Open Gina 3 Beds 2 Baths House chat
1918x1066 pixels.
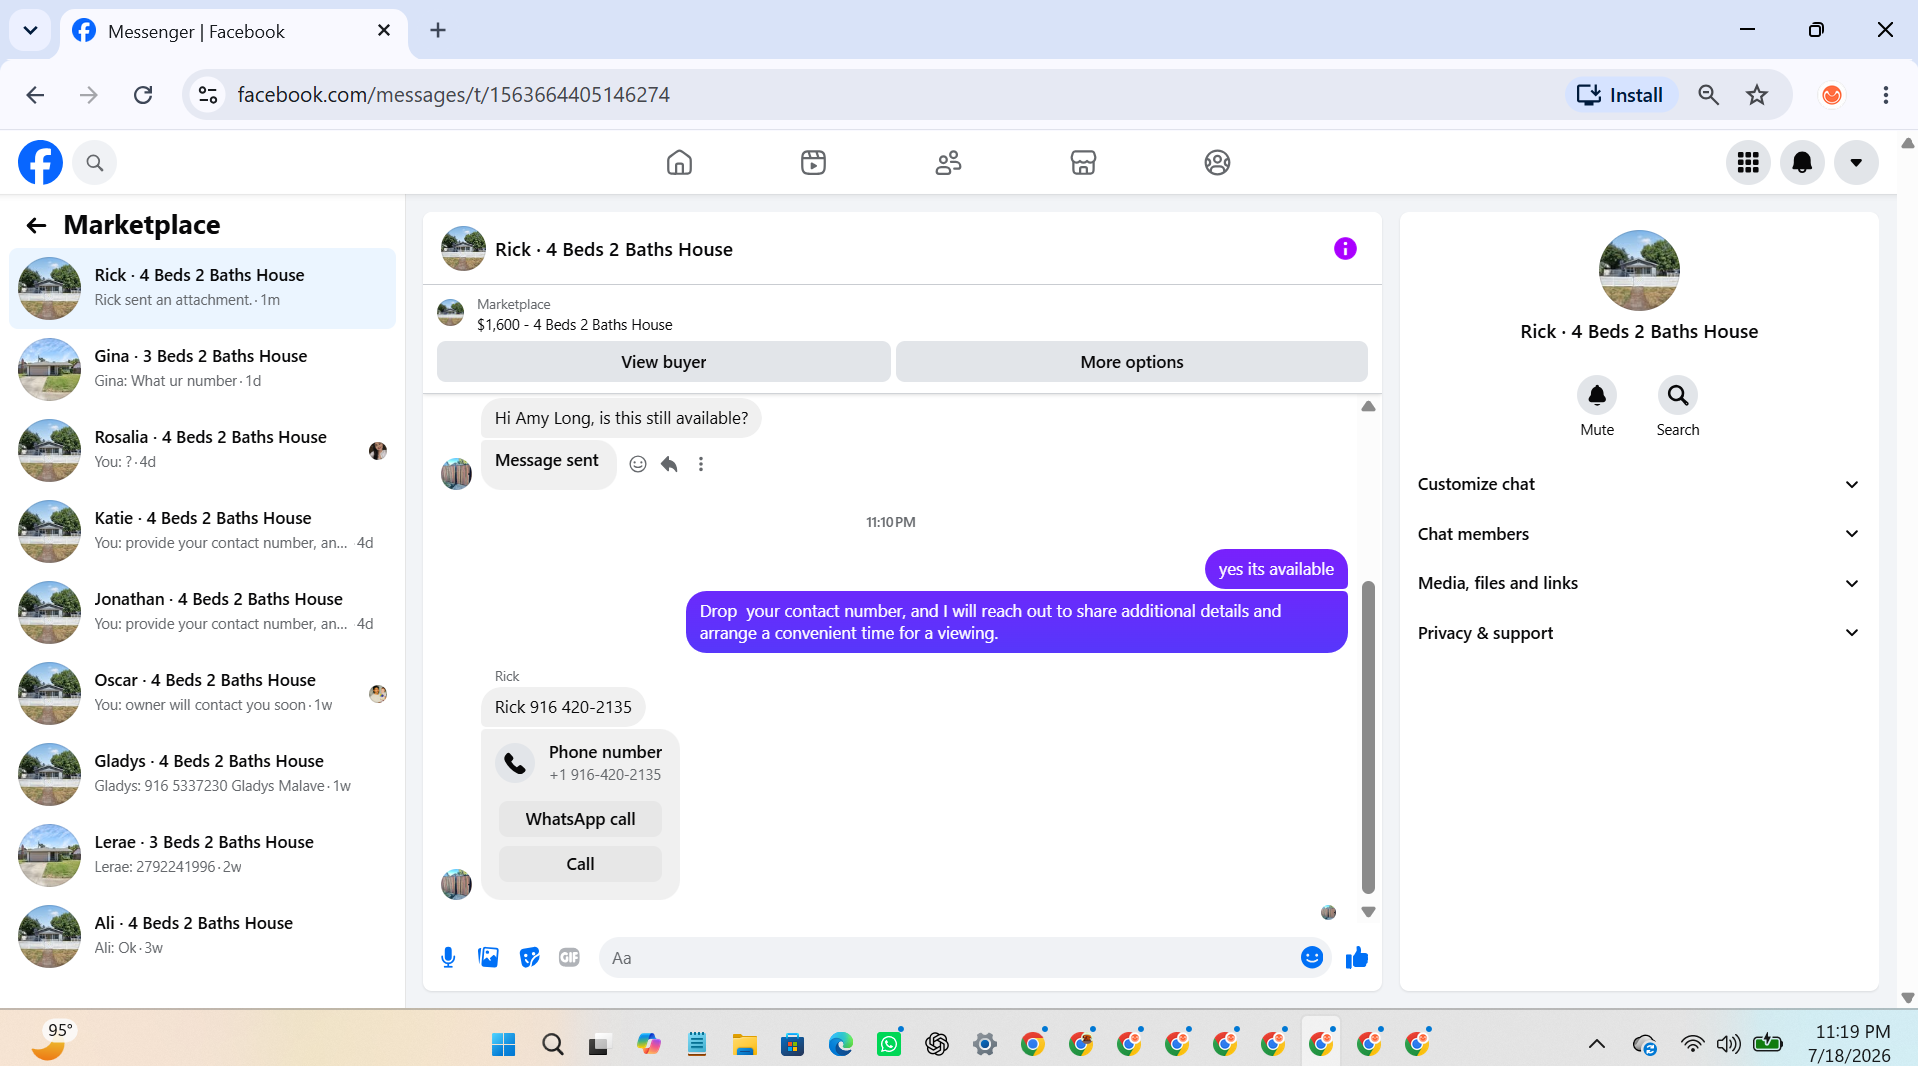pyautogui.click(x=203, y=369)
